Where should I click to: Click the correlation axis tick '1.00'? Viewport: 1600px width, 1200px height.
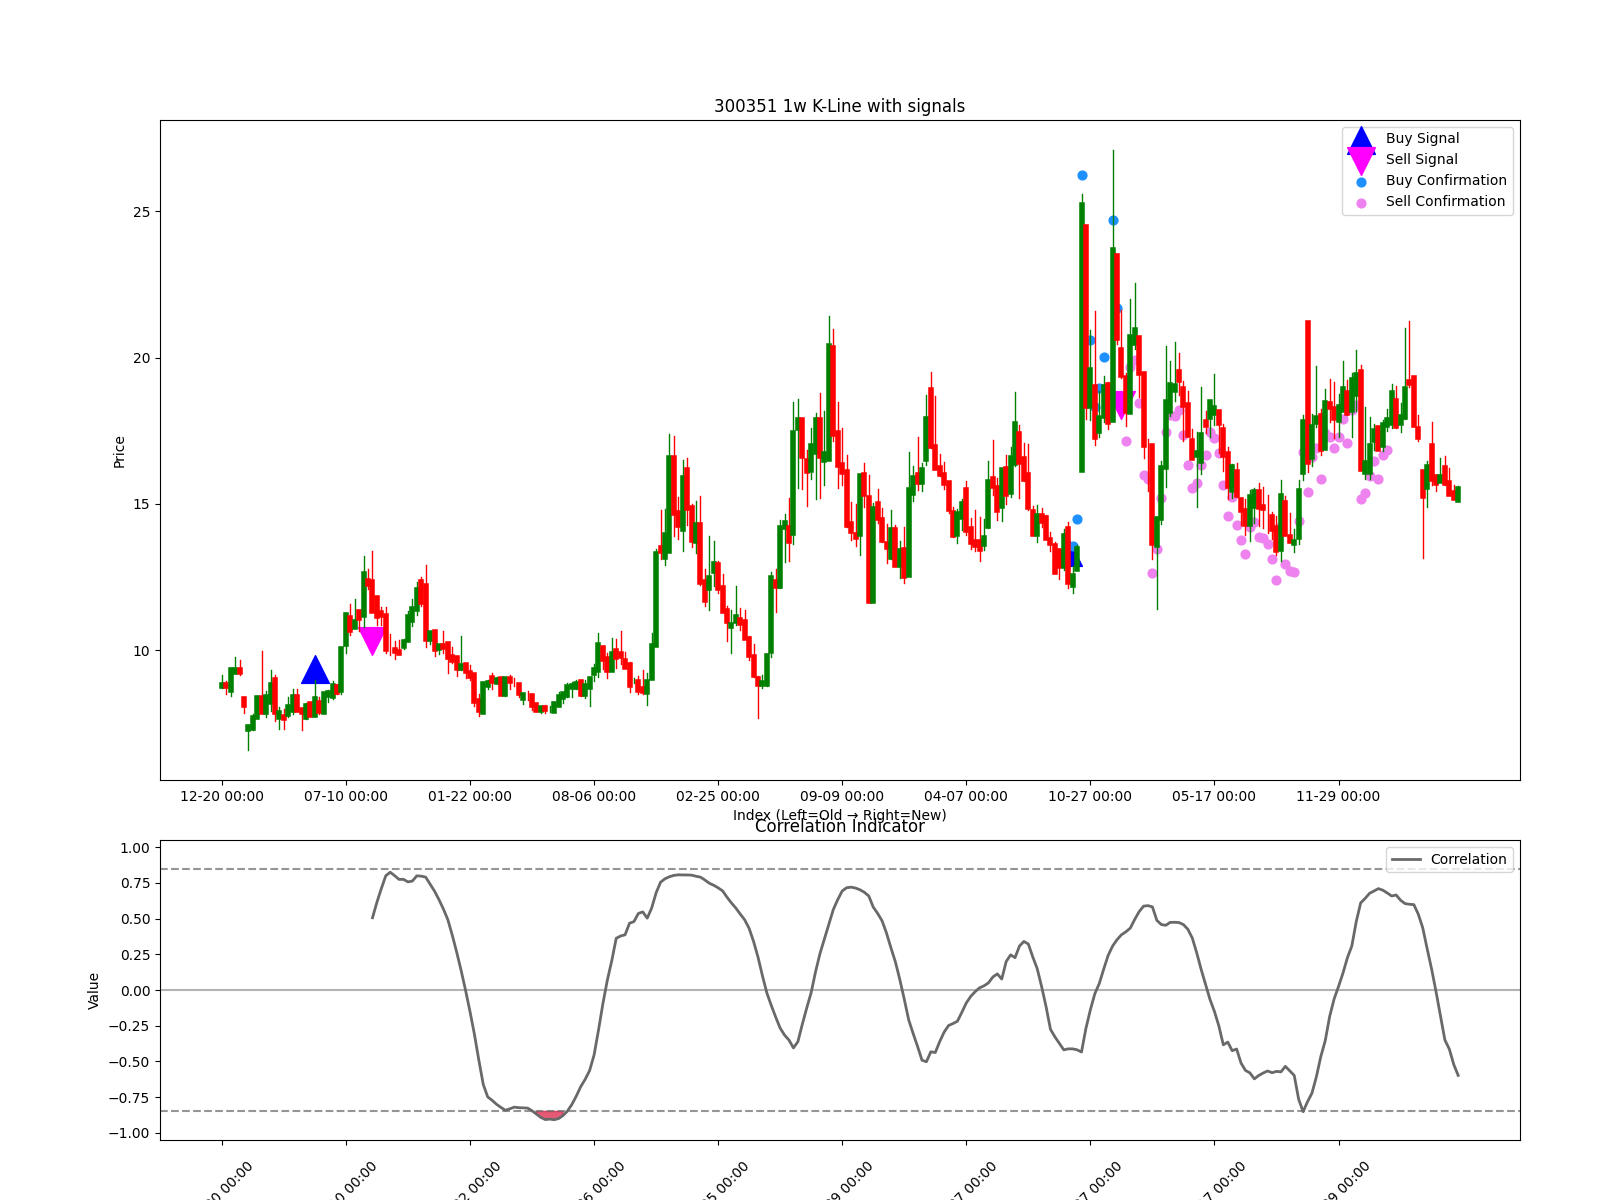(x=134, y=848)
